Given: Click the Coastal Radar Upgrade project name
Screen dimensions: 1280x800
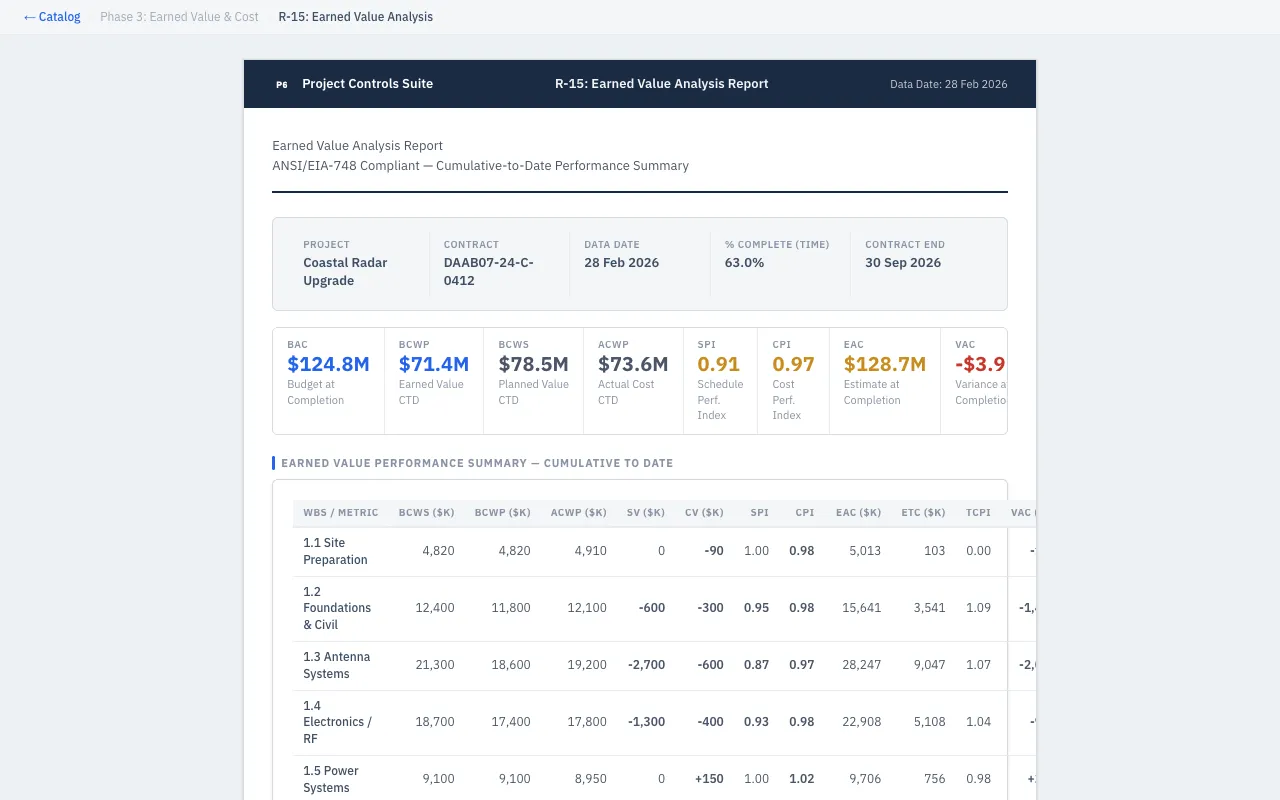Looking at the screenshot, I should pyautogui.click(x=345, y=271).
